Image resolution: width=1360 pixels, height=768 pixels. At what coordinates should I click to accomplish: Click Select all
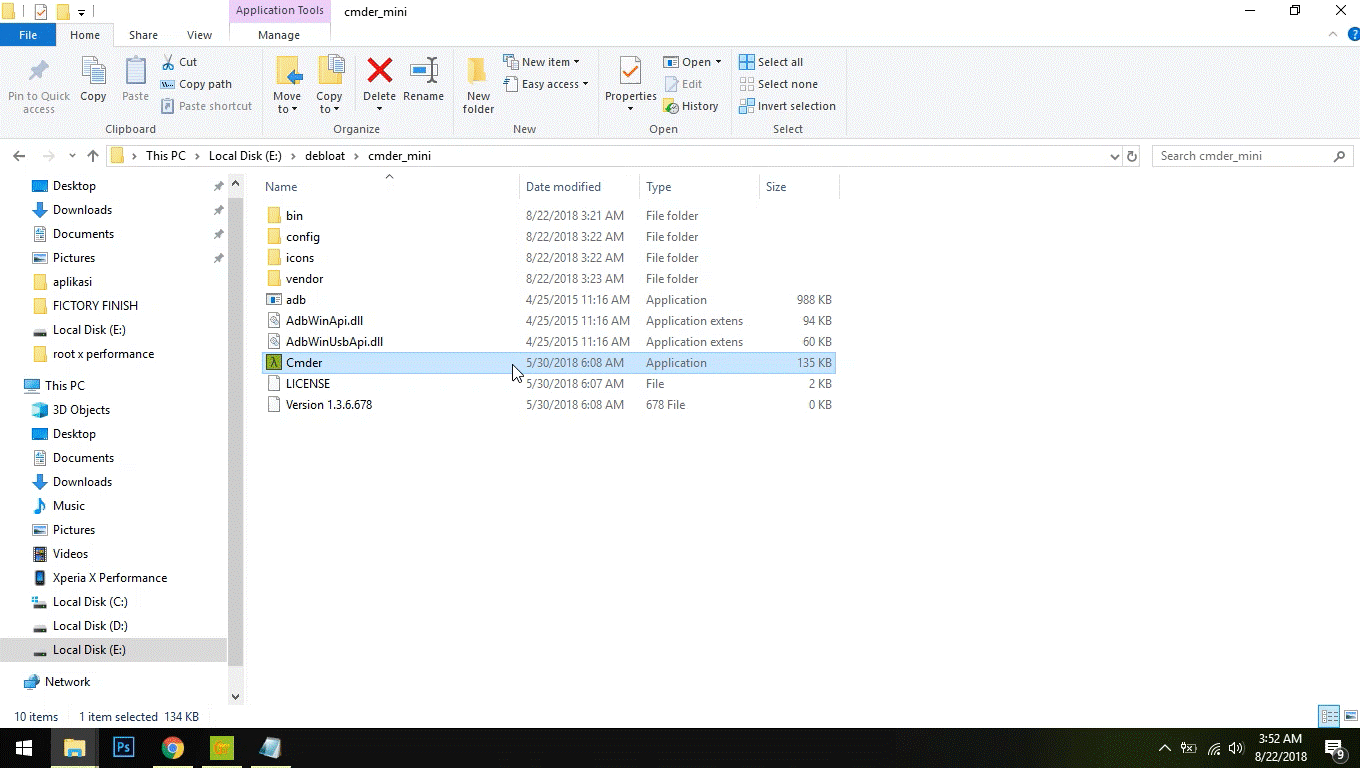(x=771, y=62)
